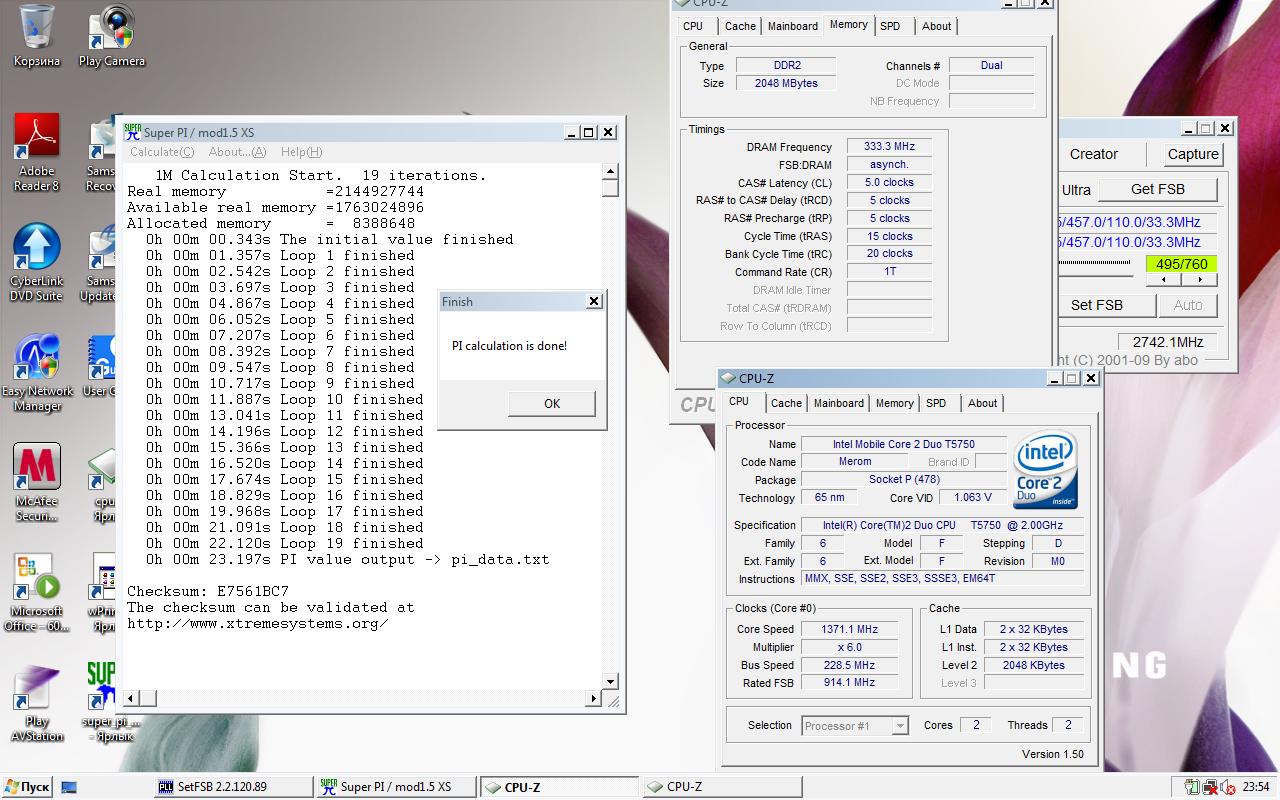Increase FSB with right stepper arrow
1280x800 pixels.
tap(1200, 280)
